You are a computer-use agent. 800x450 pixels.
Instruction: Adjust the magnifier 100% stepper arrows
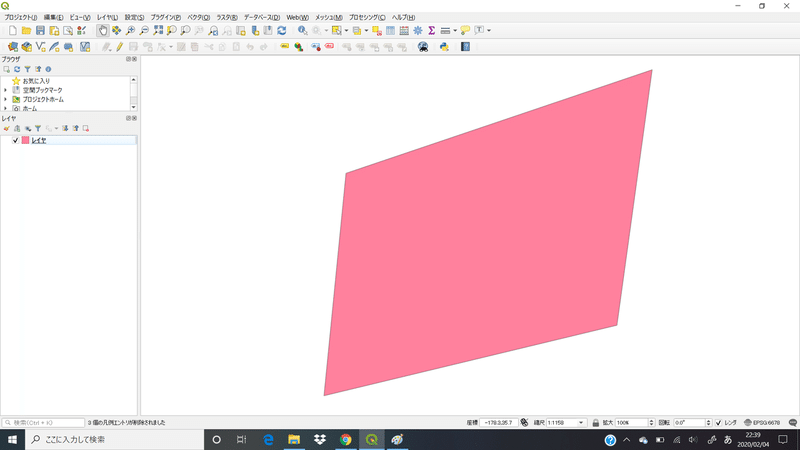(651, 423)
